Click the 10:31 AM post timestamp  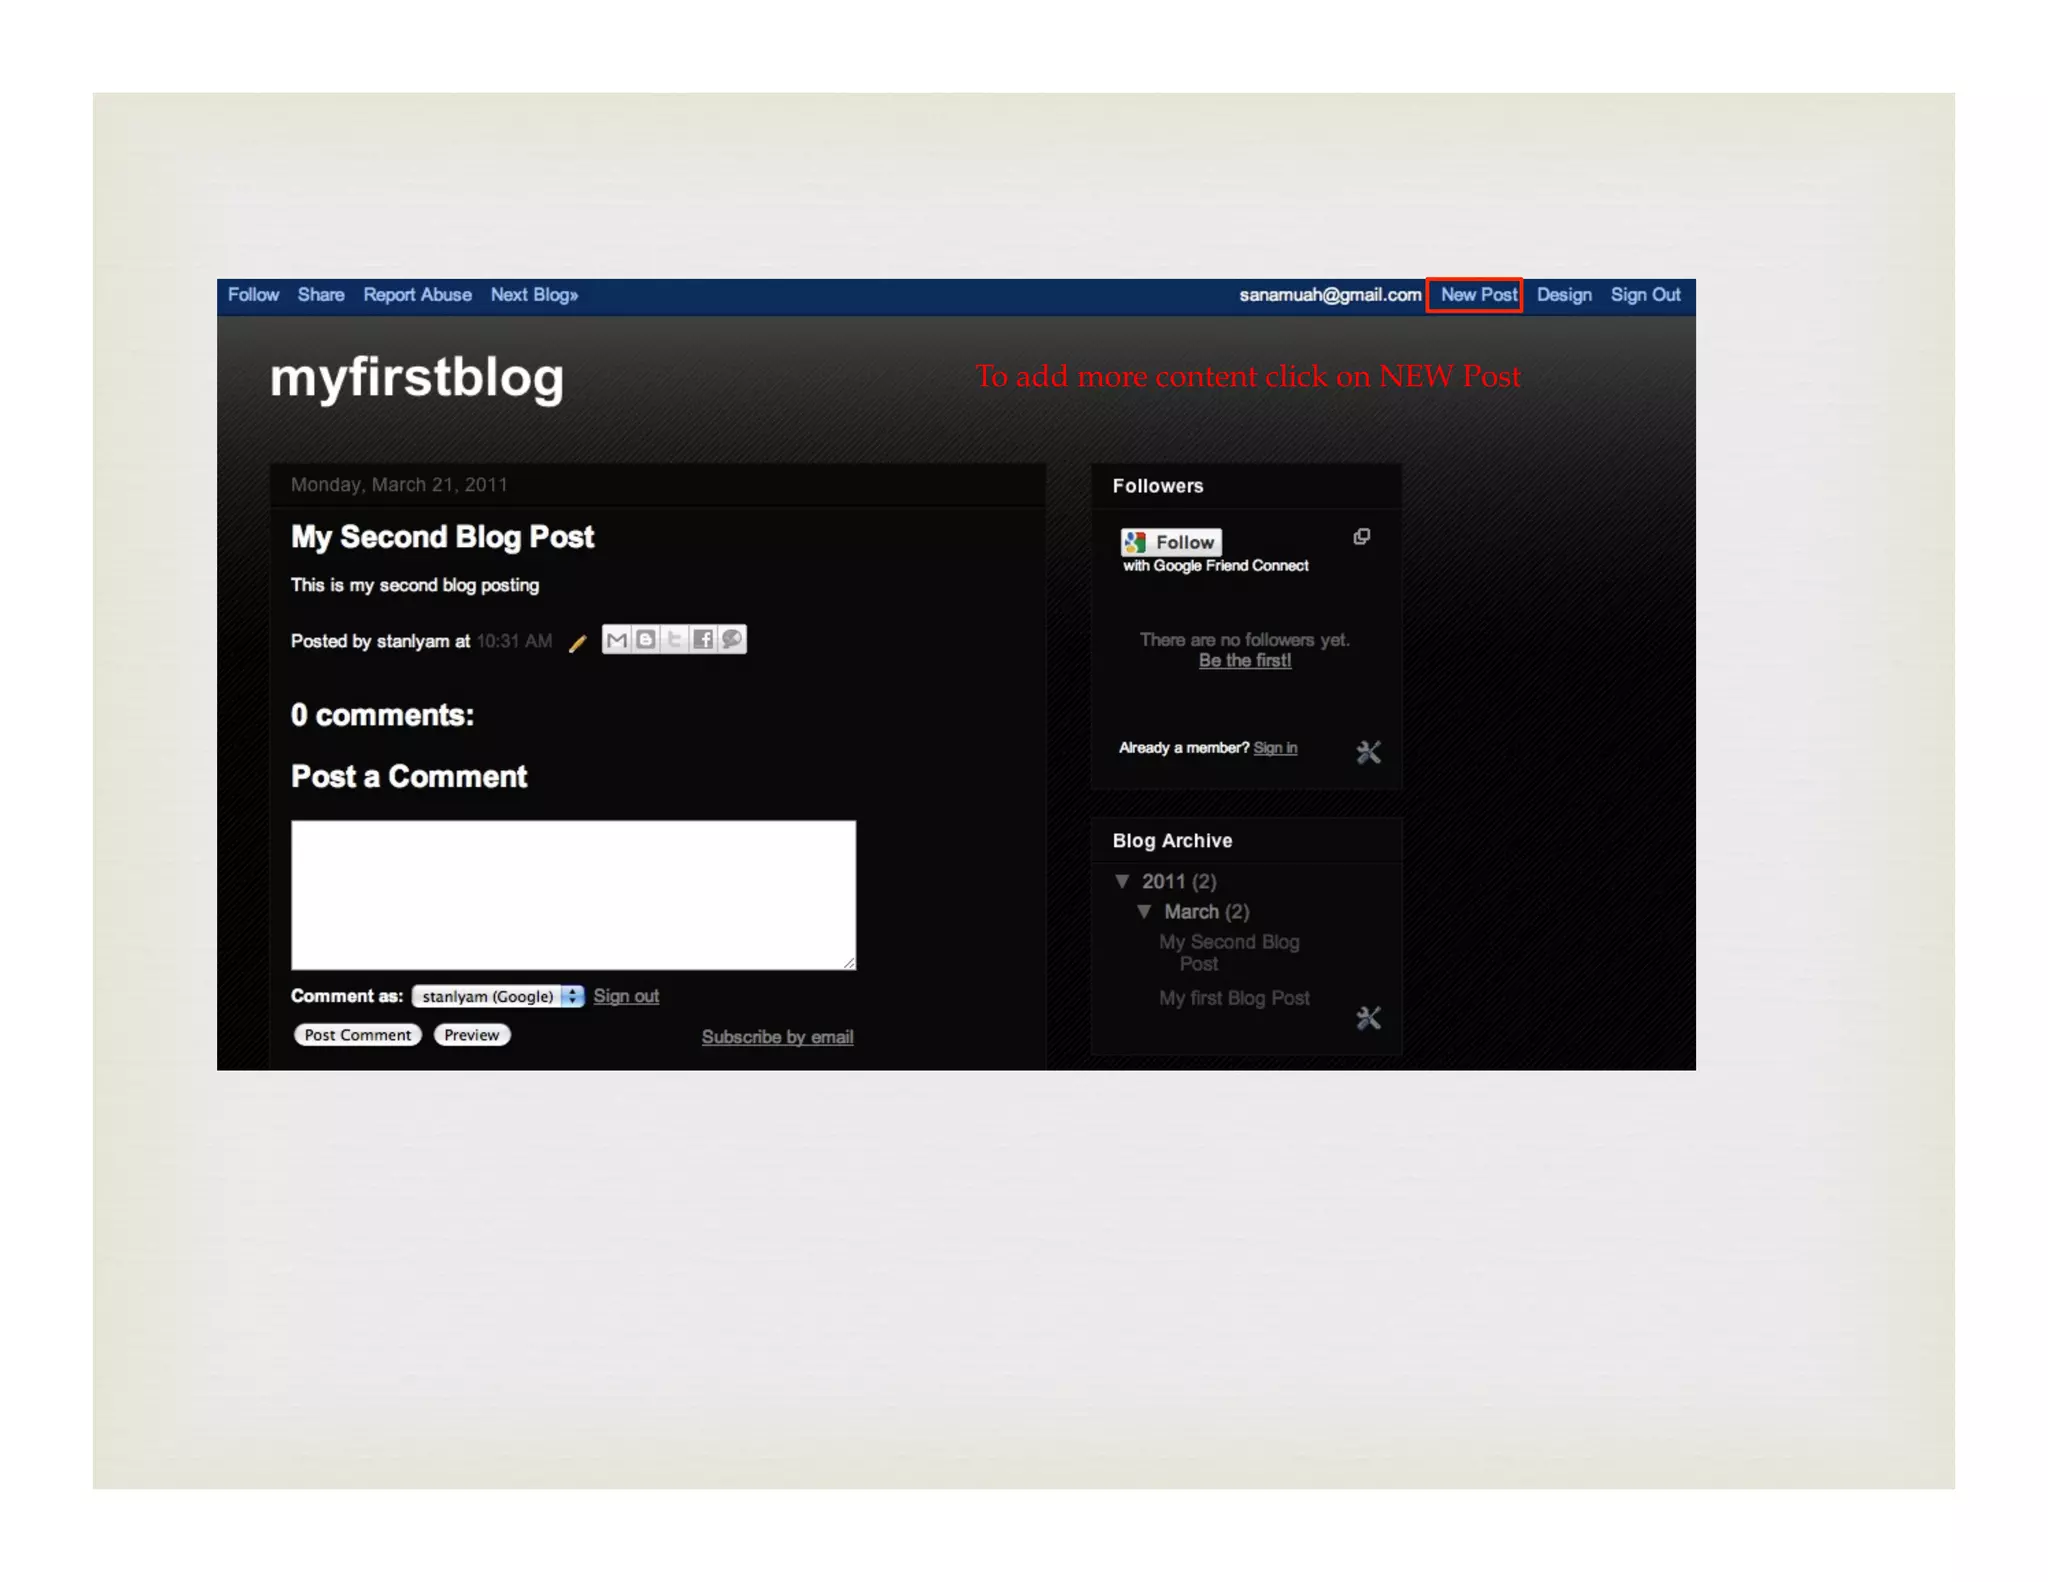[x=514, y=641]
